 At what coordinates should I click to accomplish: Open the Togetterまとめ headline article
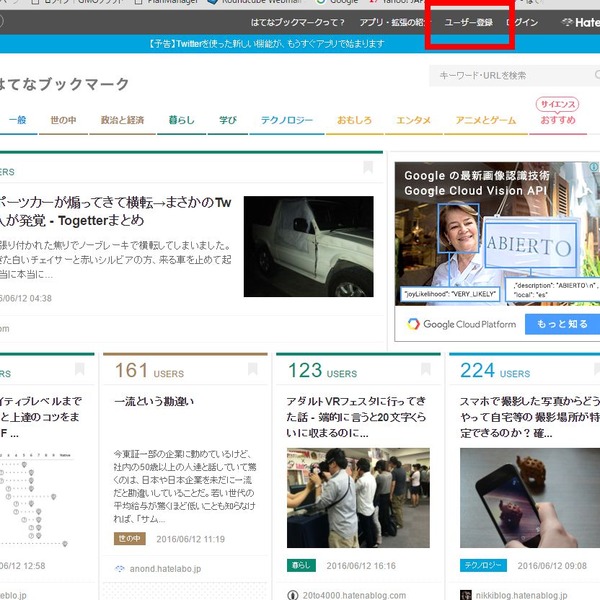point(116,211)
